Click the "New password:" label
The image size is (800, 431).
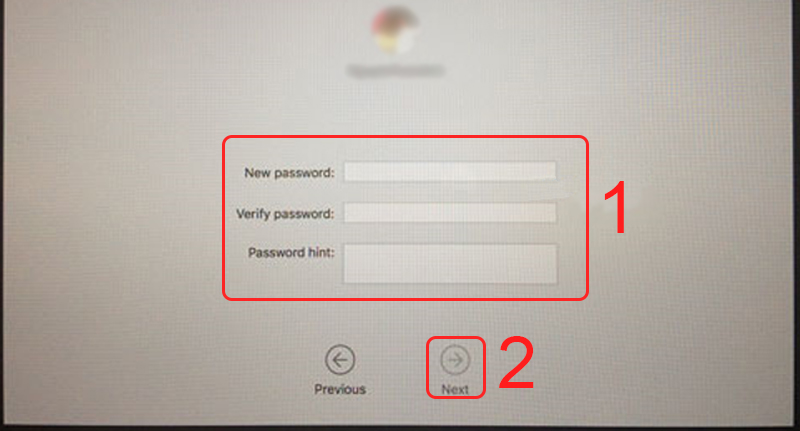coord(289,173)
